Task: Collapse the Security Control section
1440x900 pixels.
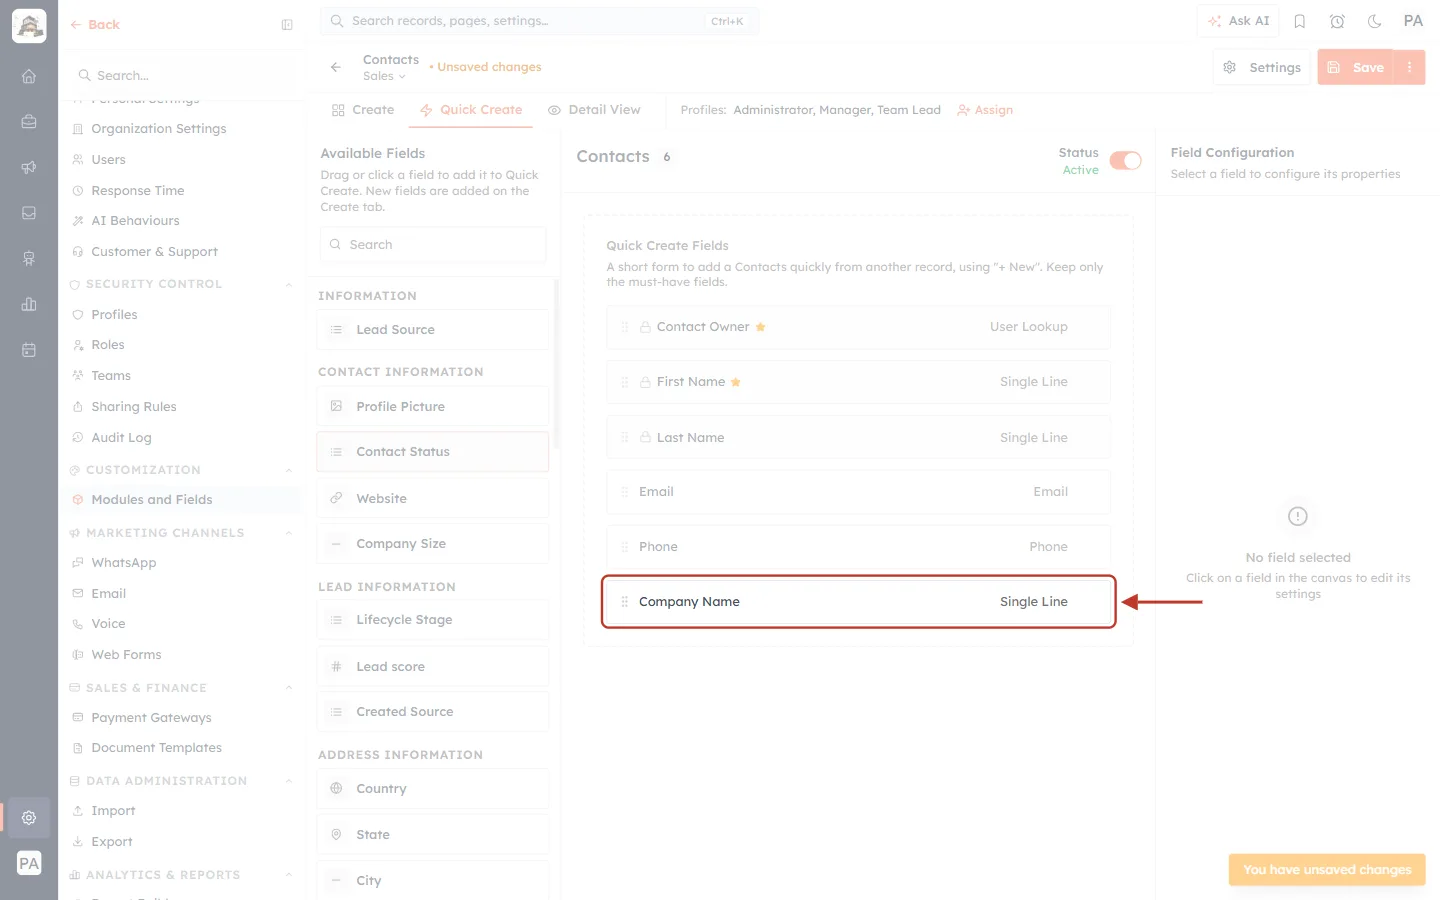Action: pos(289,284)
